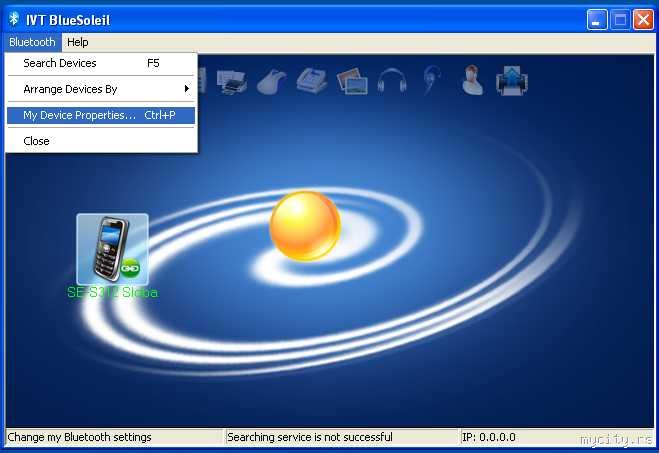This screenshot has width=659, height=453.
Task: Click status 'Searching service is not successful'
Action: (x=310, y=437)
